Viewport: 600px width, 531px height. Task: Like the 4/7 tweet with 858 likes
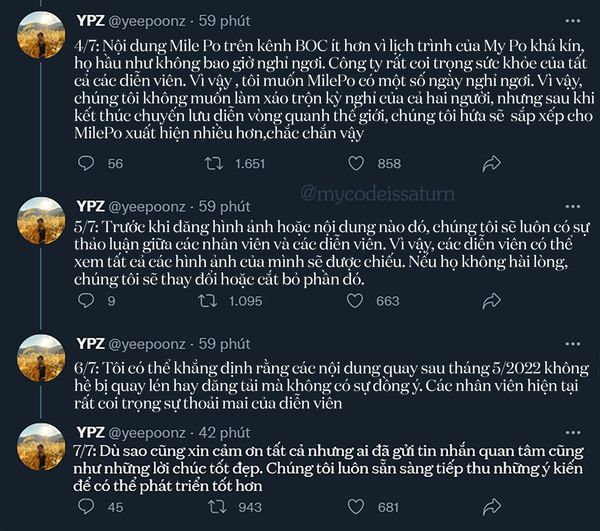pyautogui.click(x=356, y=163)
